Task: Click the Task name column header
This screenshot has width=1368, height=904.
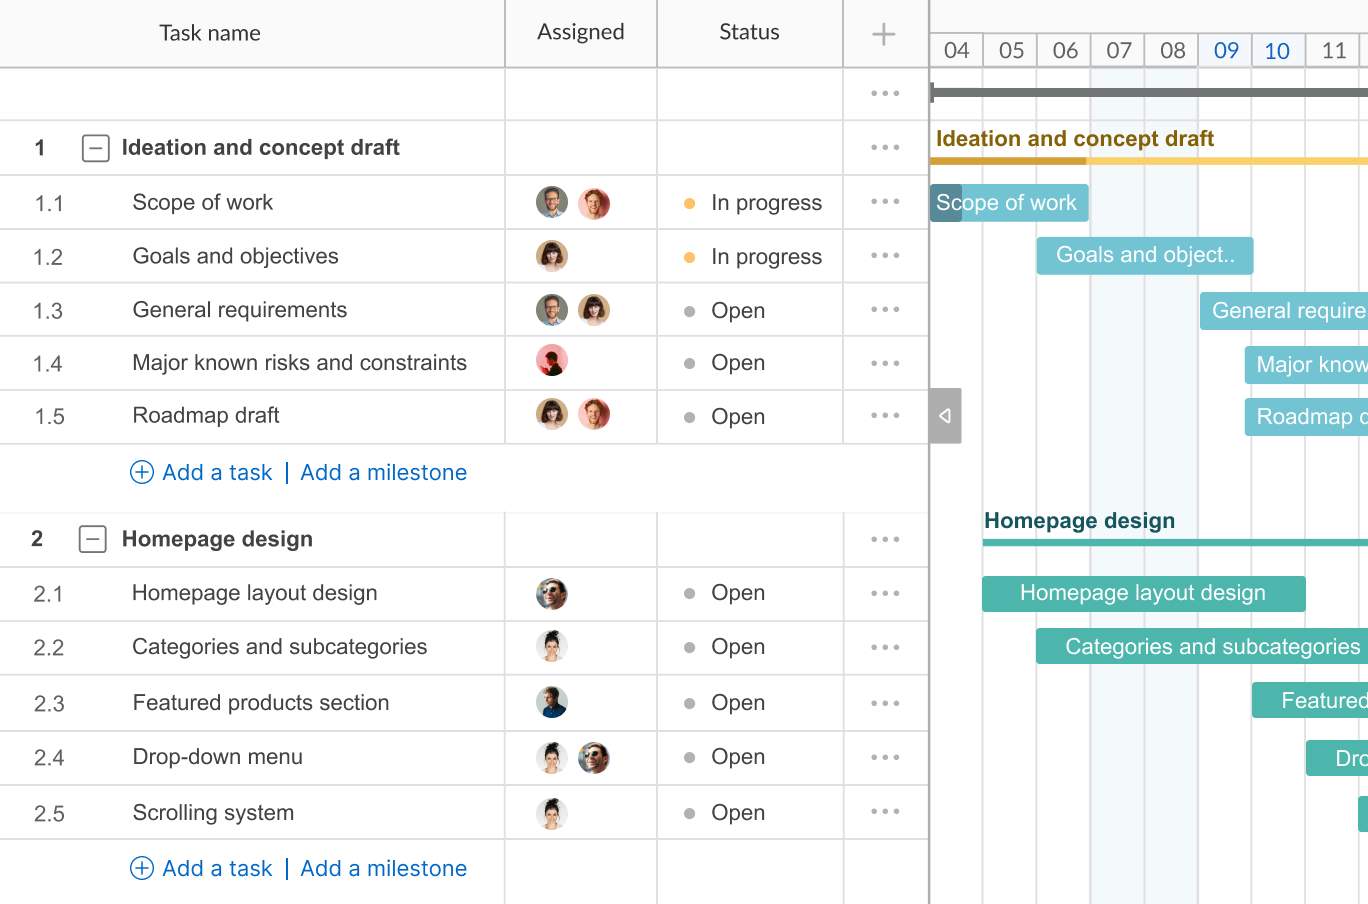Action: tap(209, 33)
